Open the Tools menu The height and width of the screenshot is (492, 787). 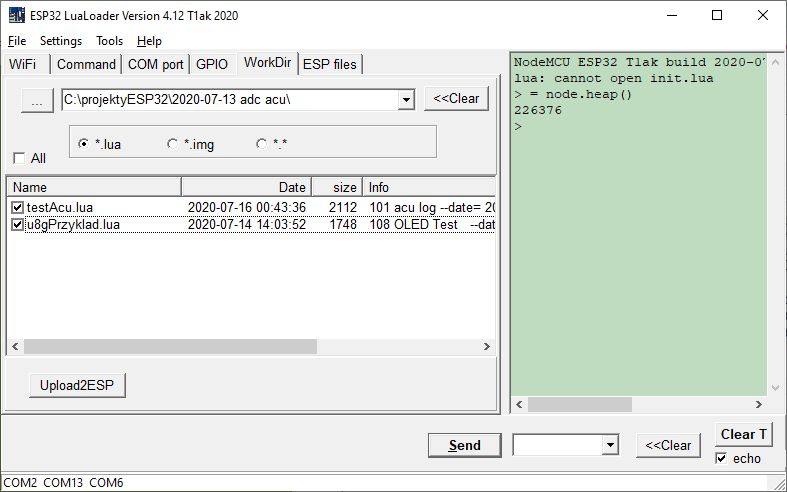tap(109, 41)
